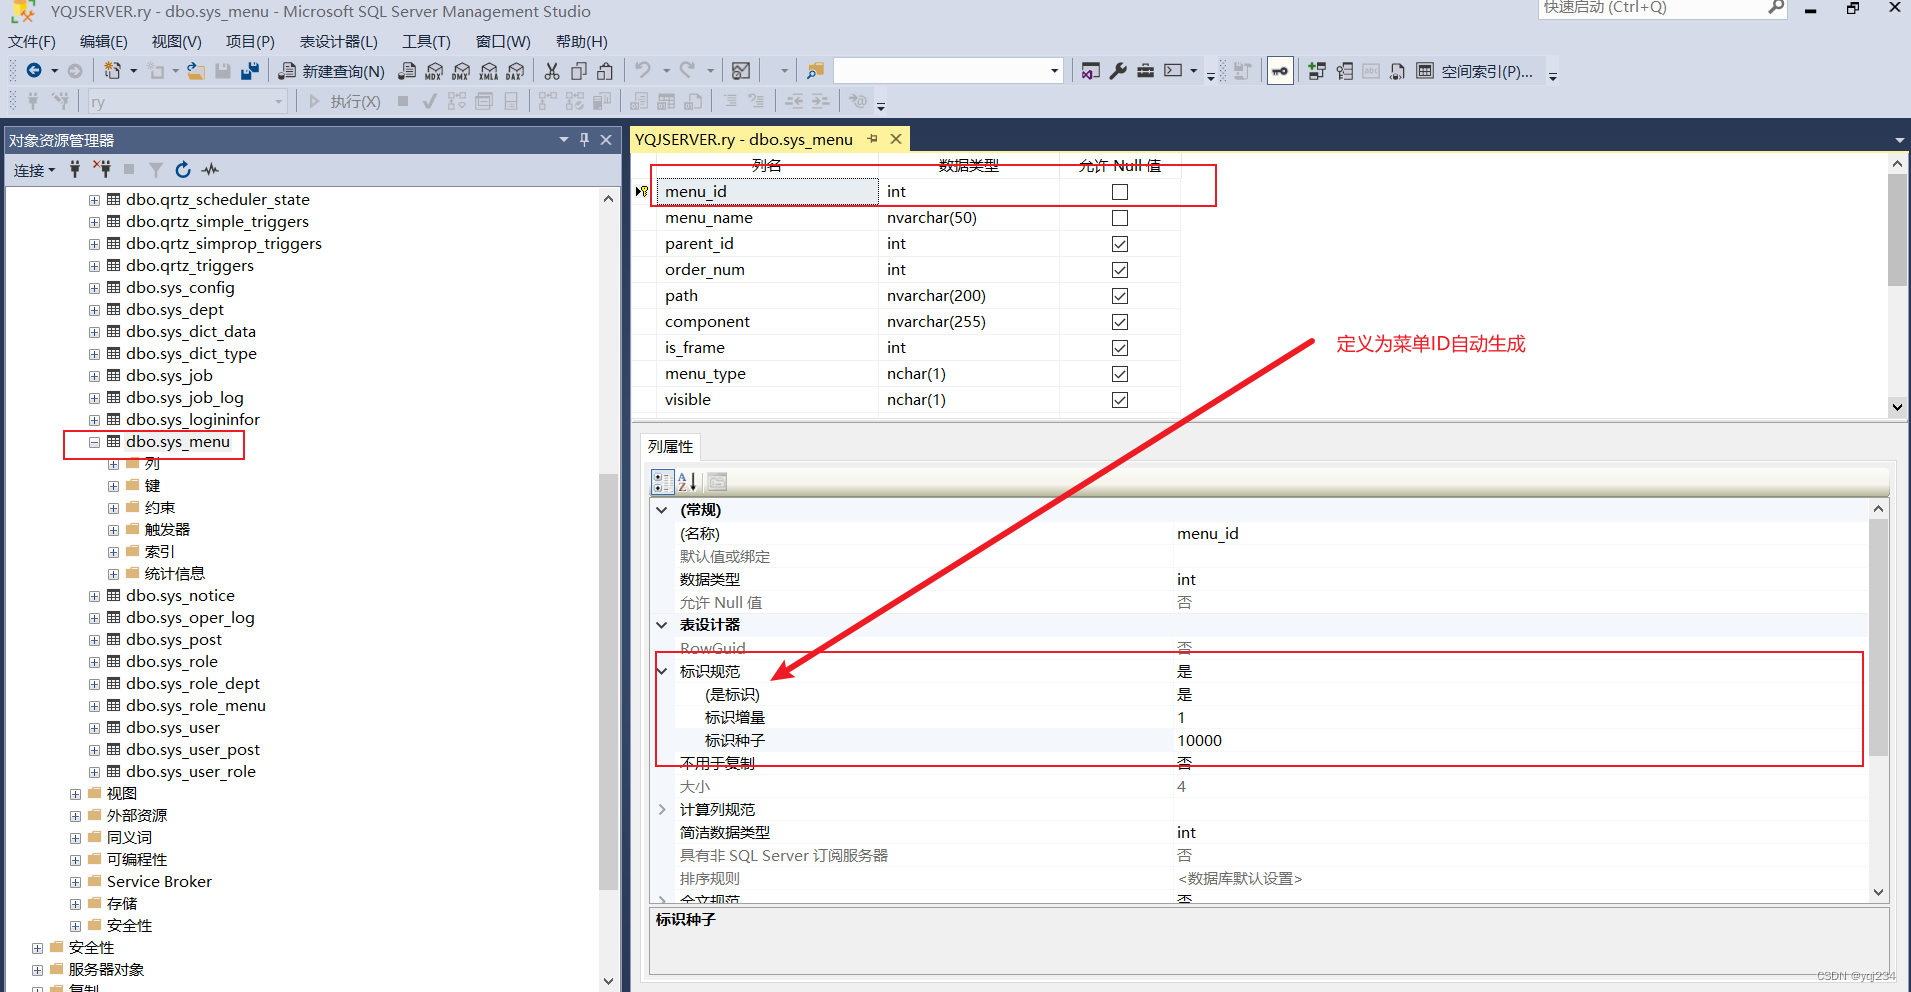Collapse the 标识规范 property group
This screenshot has height=992, width=1911.
662,671
